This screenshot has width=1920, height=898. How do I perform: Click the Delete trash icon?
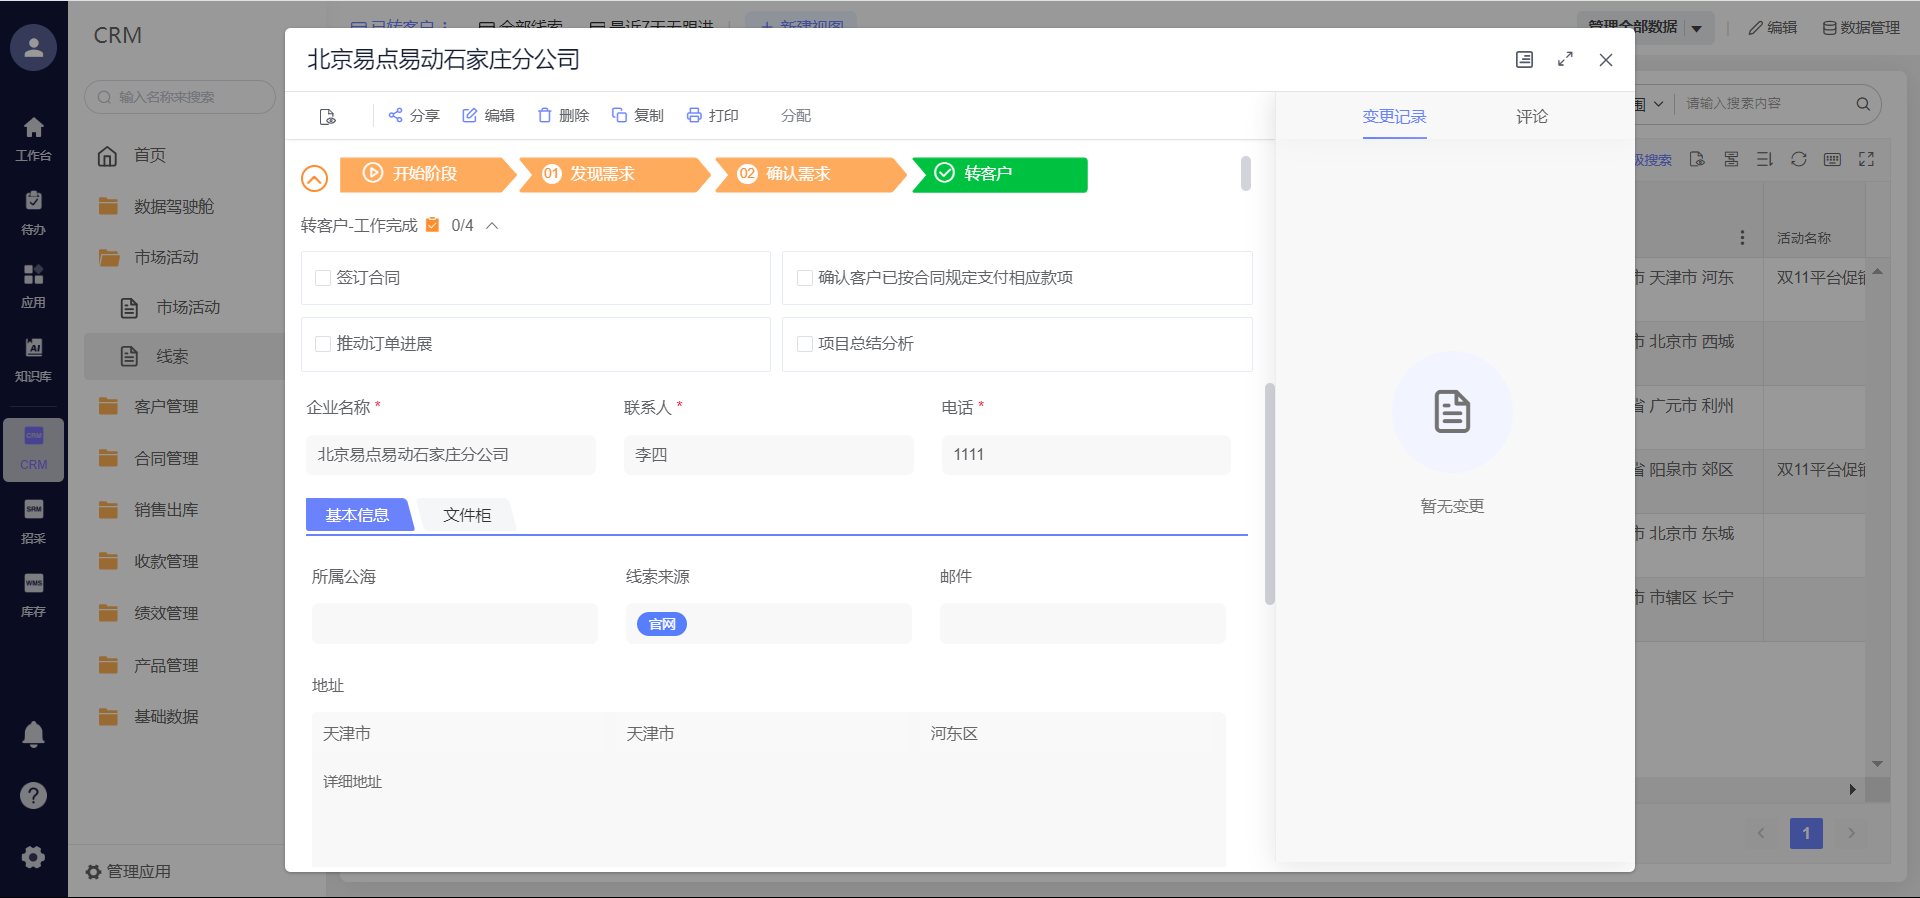click(x=545, y=115)
